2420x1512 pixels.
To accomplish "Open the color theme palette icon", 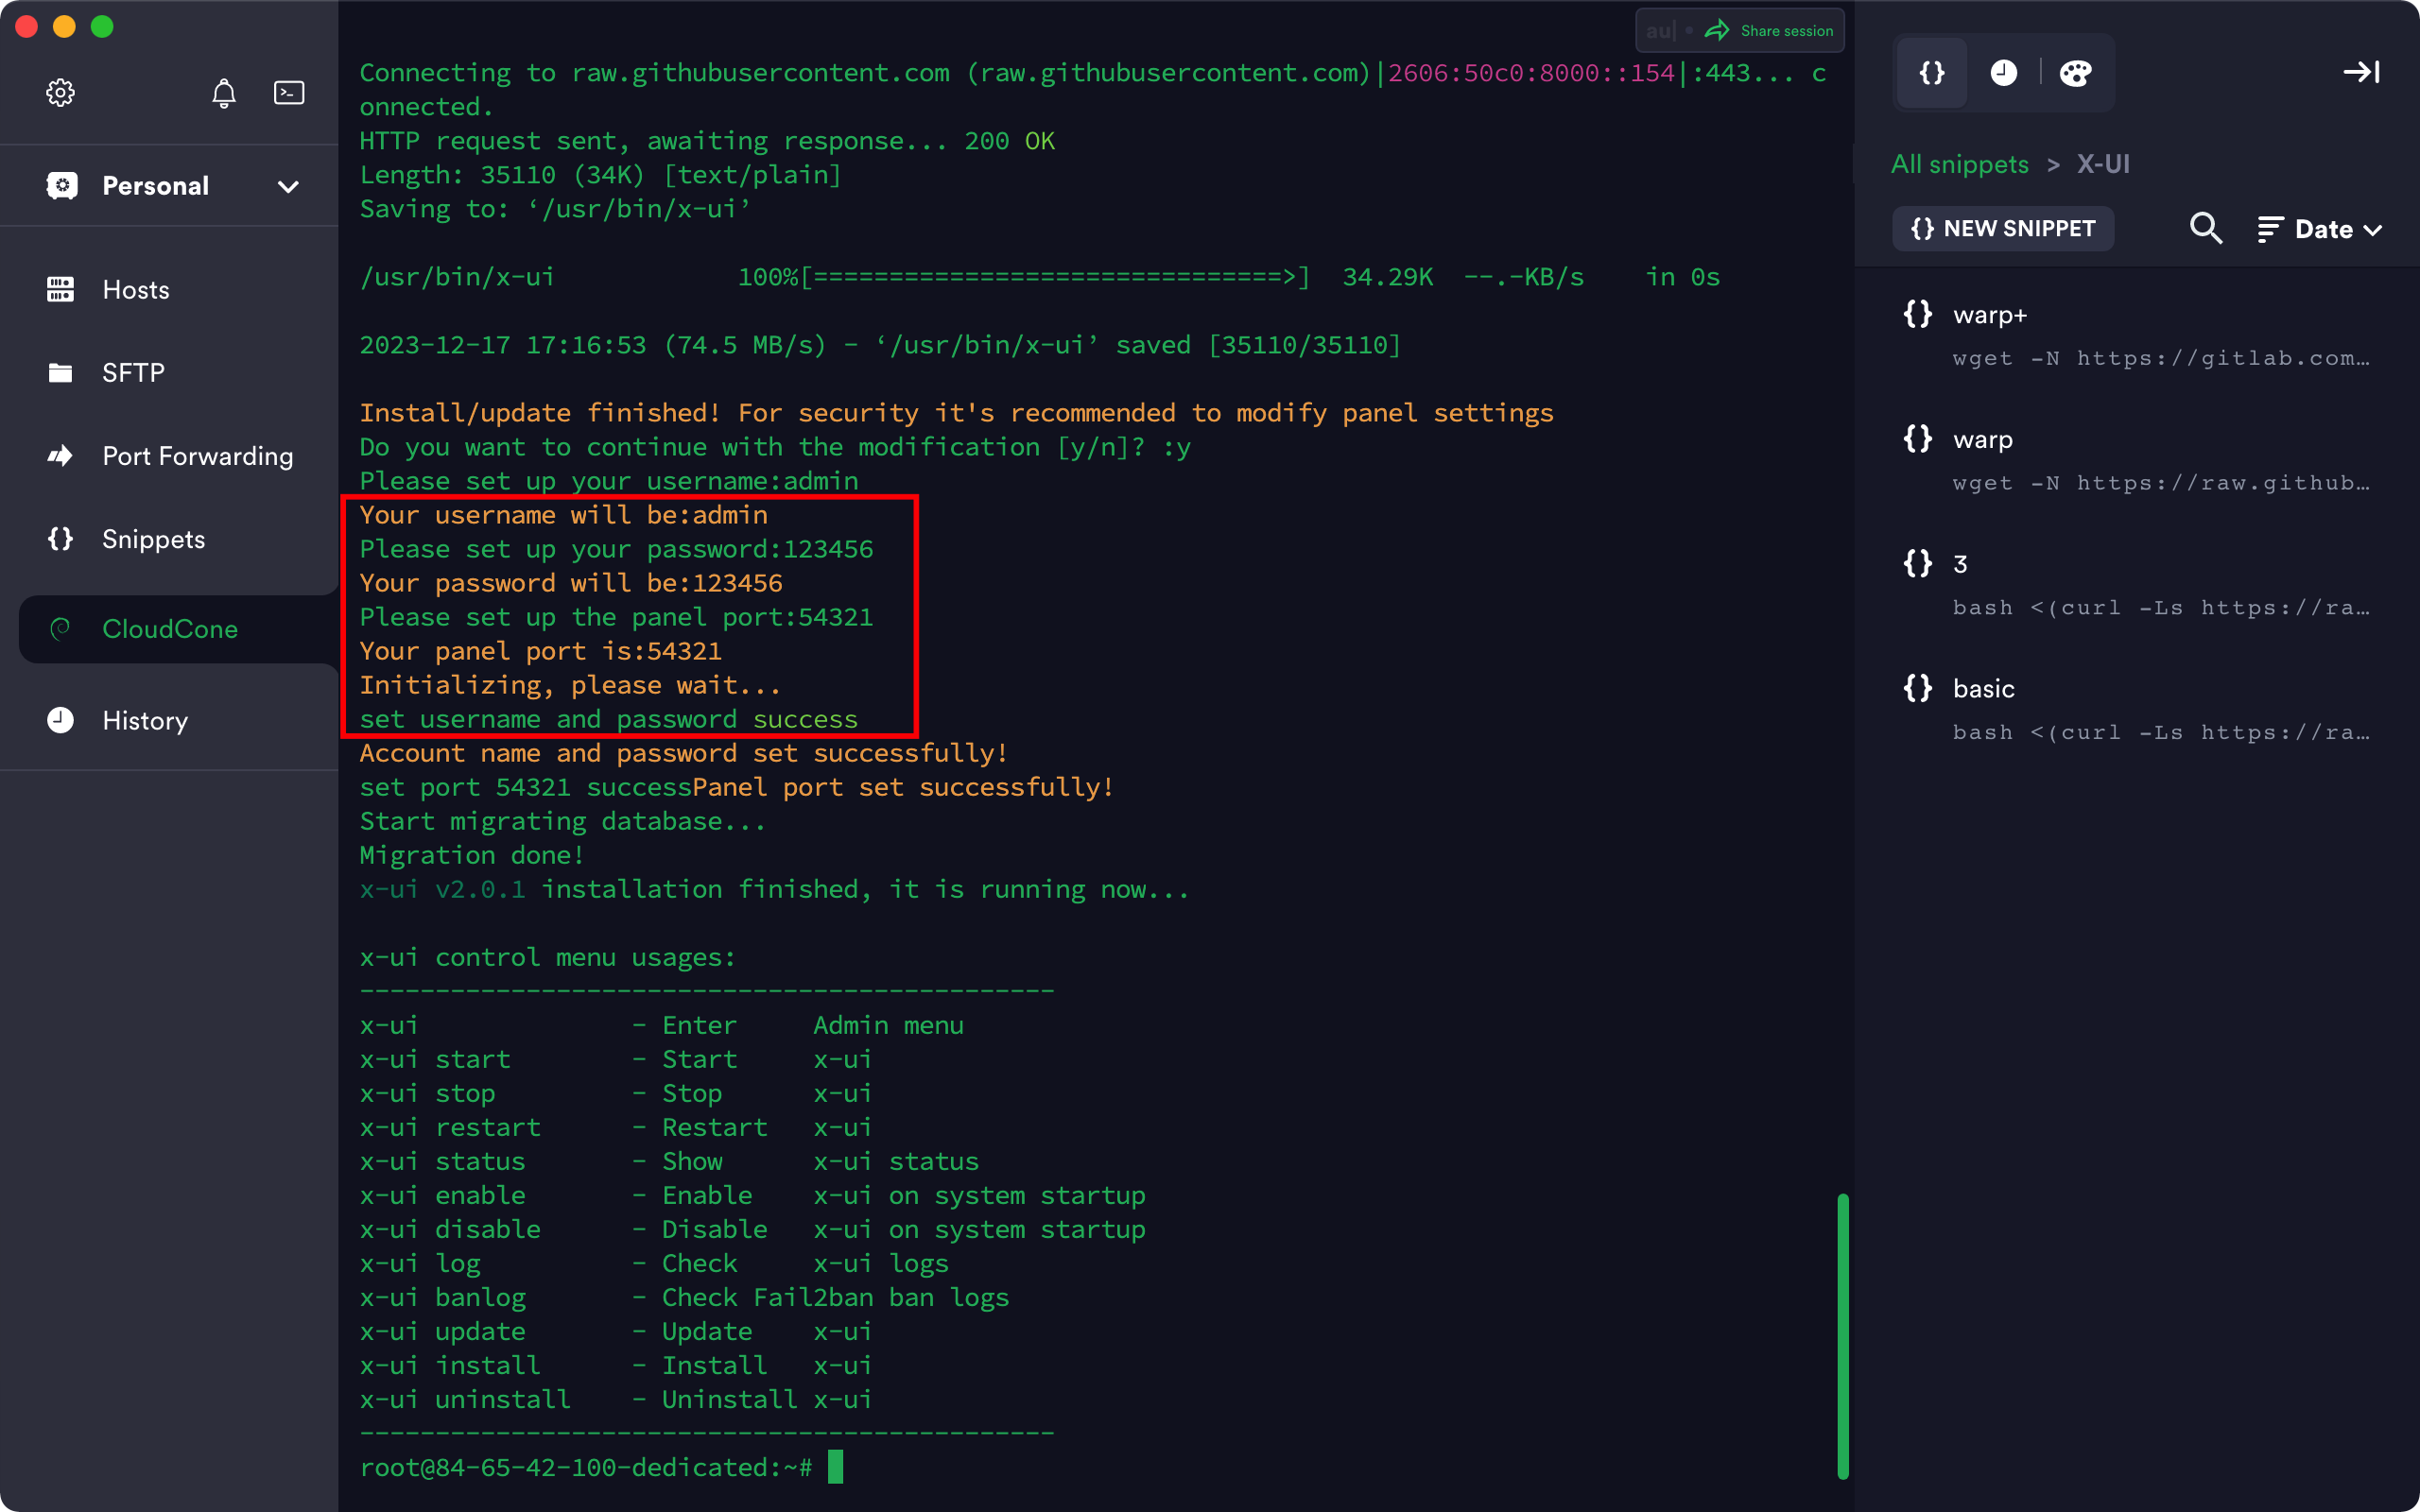I will 2075,73.
